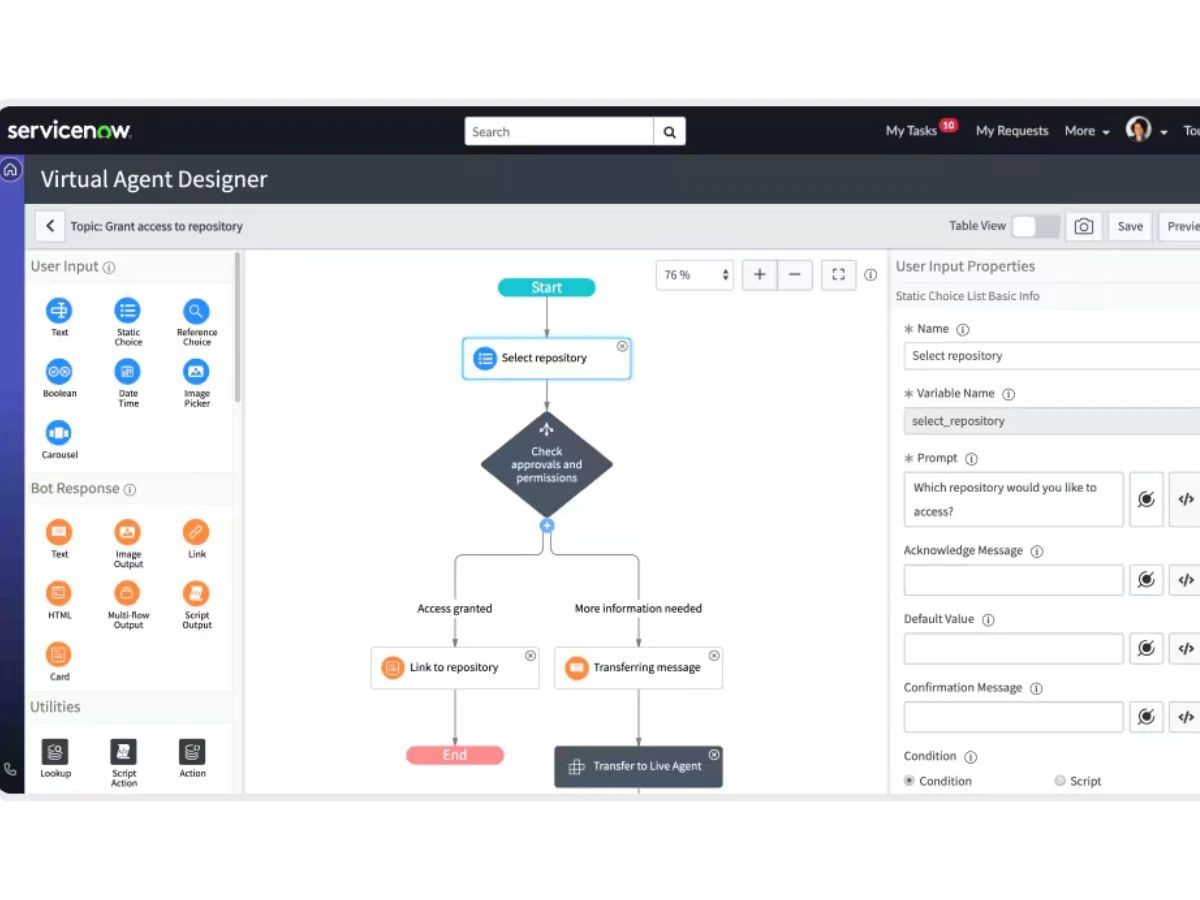Open data pill picker for Confirmation Message
1200x900 pixels.
[x=1147, y=717]
